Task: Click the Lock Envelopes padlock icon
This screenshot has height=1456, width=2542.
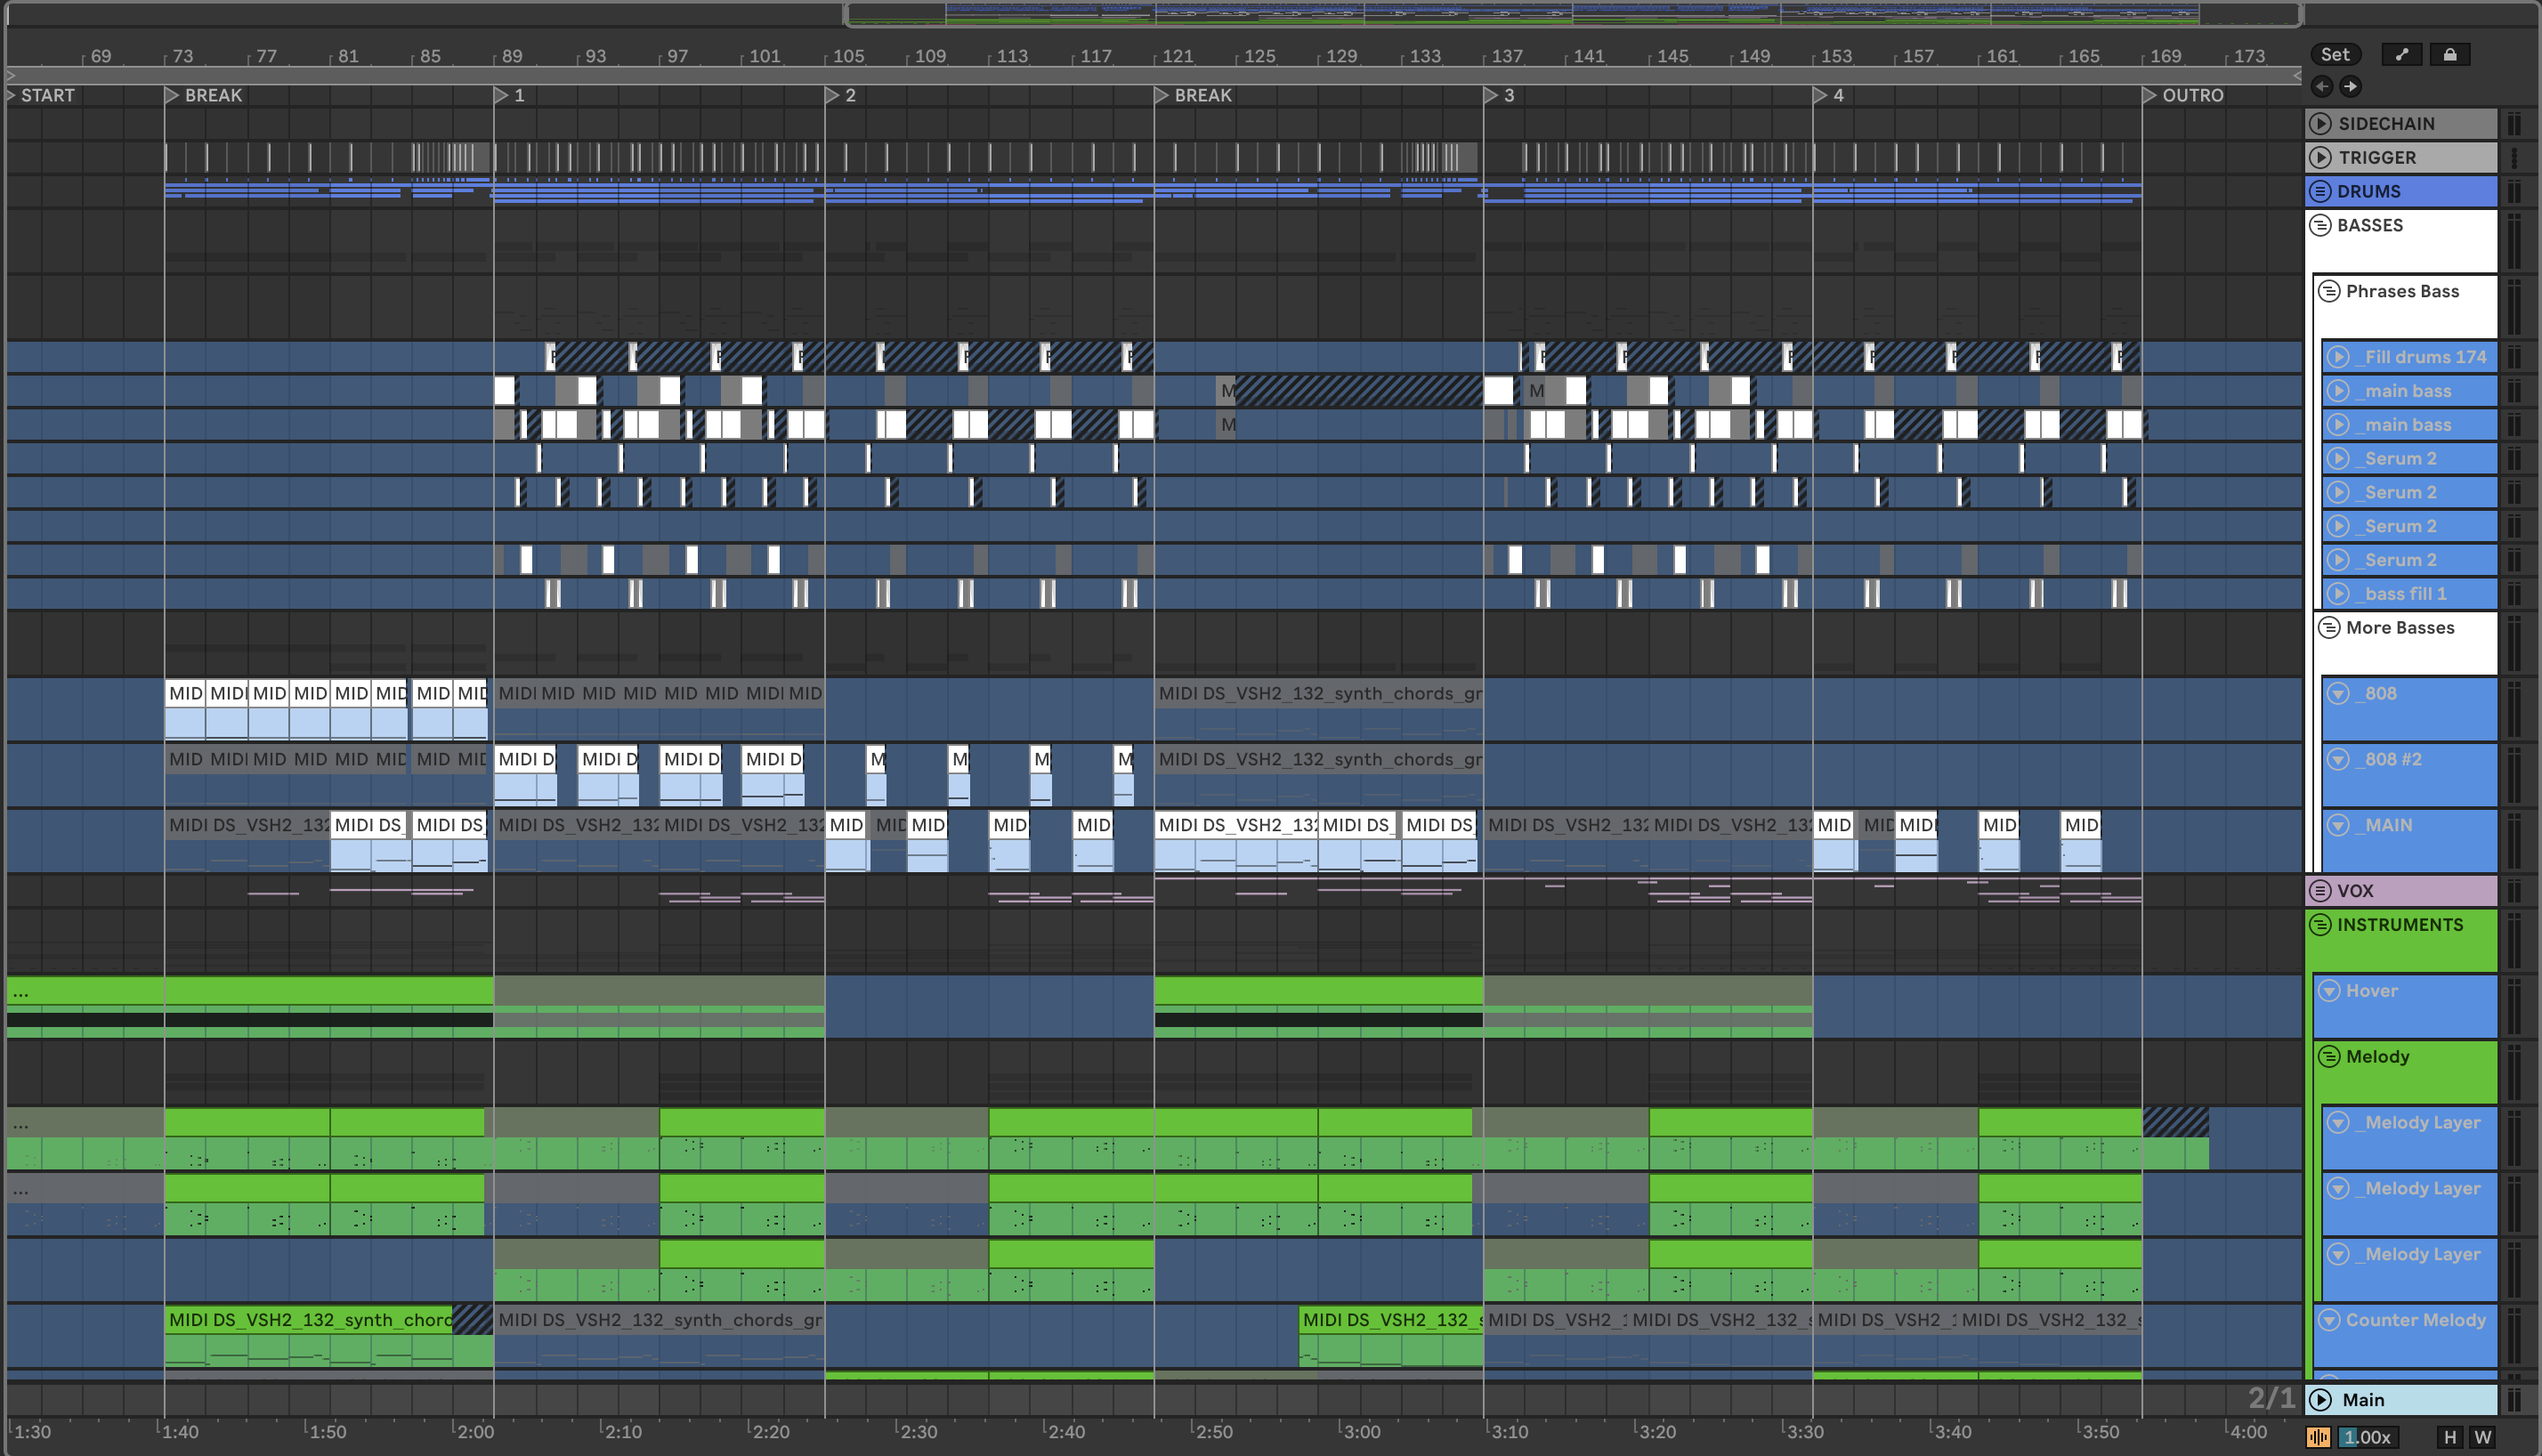Action: tap(2449, 55)
